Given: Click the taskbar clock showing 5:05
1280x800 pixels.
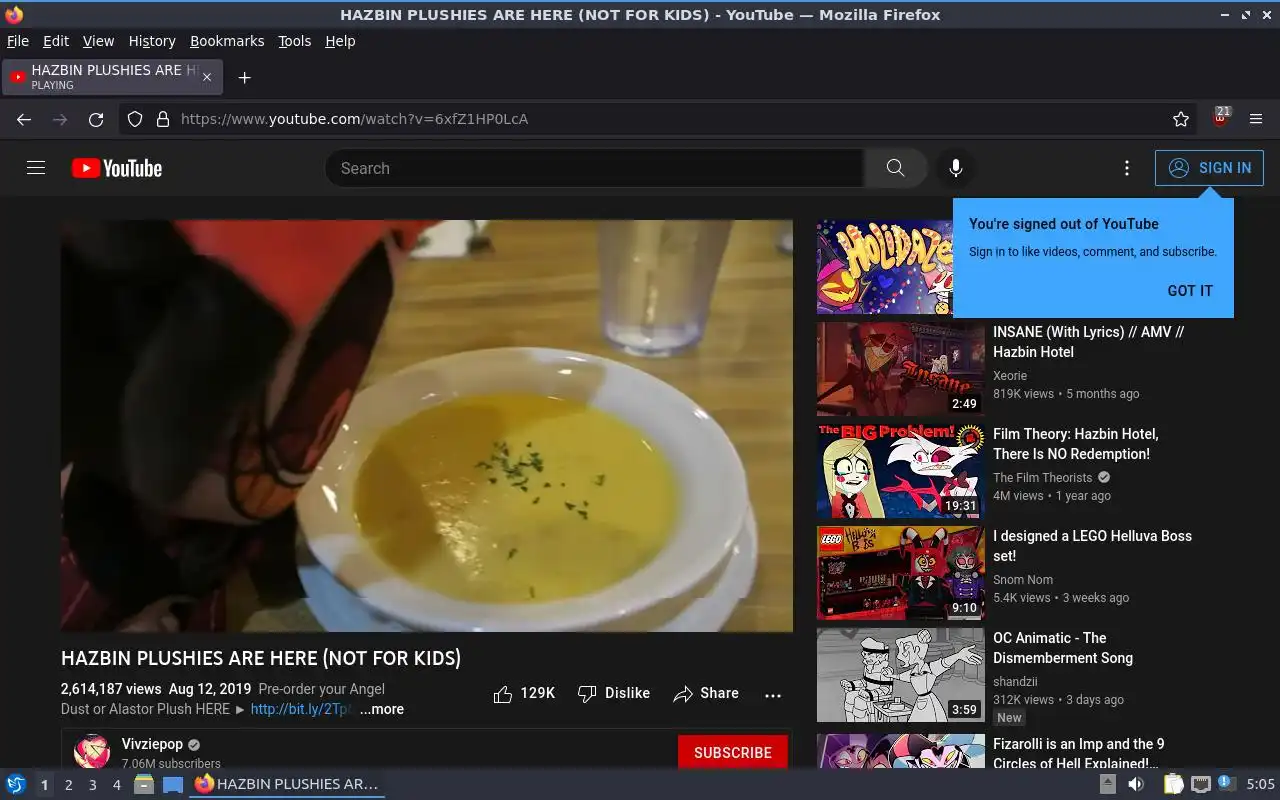Looking at the screenshot, I should pos(1261,784).
